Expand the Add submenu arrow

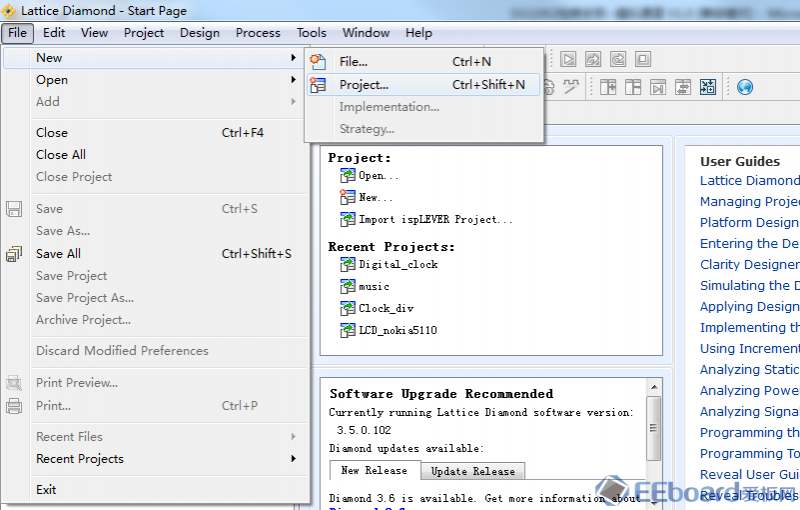pyautogui.click(x=293, y=101)
